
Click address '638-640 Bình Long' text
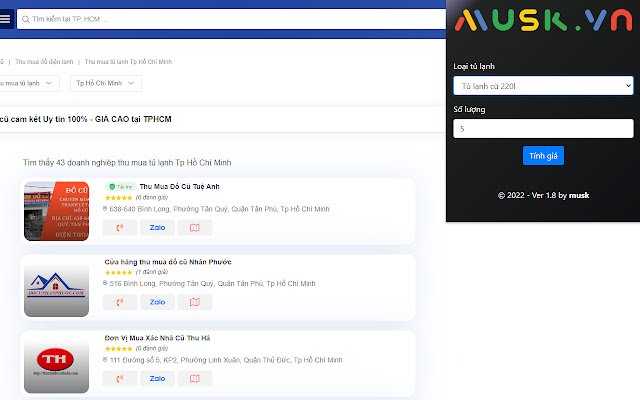pos(219,209)
